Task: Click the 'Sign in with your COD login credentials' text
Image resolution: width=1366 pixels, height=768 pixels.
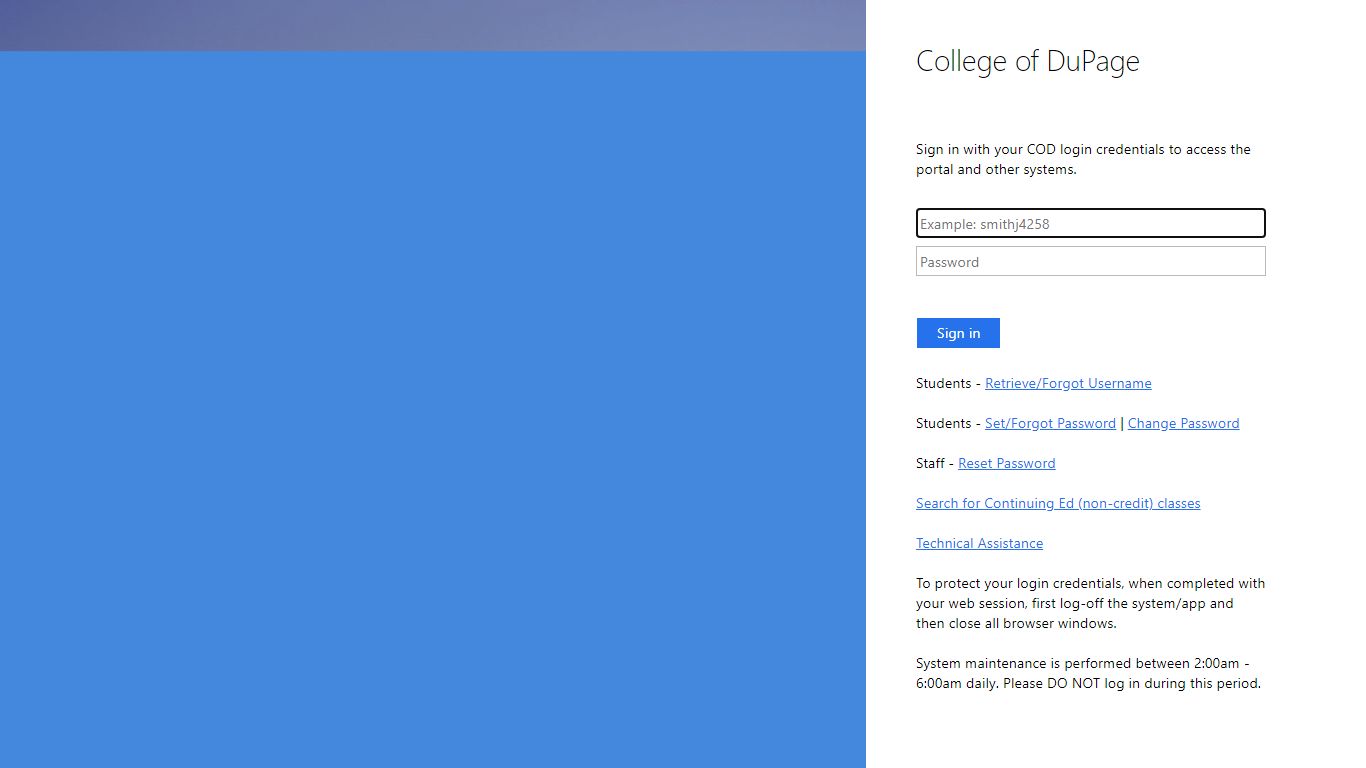Action: point(1083,159)
